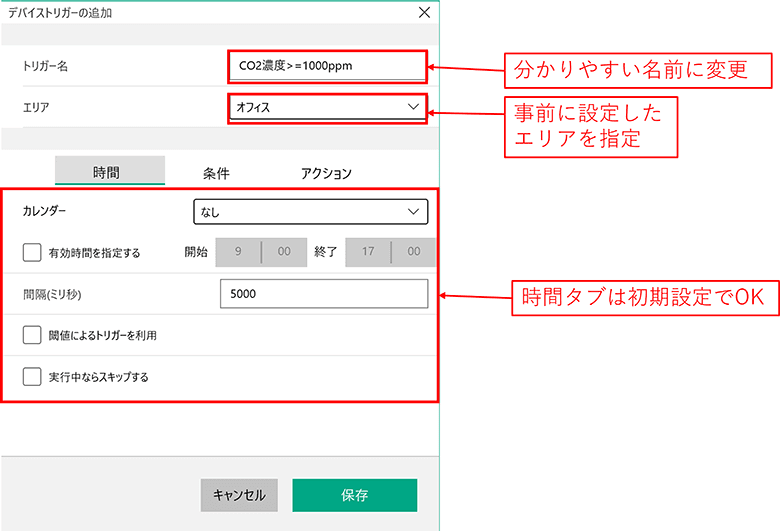Check 閾値によるトリガーを利用 checkbox
The width and height of the screenshot is (780, 531).
pyautogui.click(x=32, y=335)
